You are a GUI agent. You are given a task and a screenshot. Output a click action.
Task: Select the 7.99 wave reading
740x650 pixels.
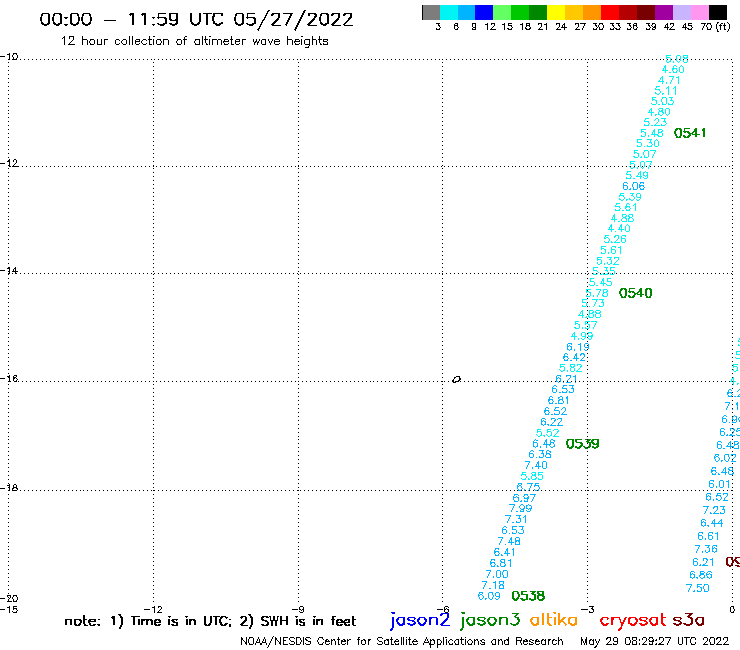click(x=520, y=508)
